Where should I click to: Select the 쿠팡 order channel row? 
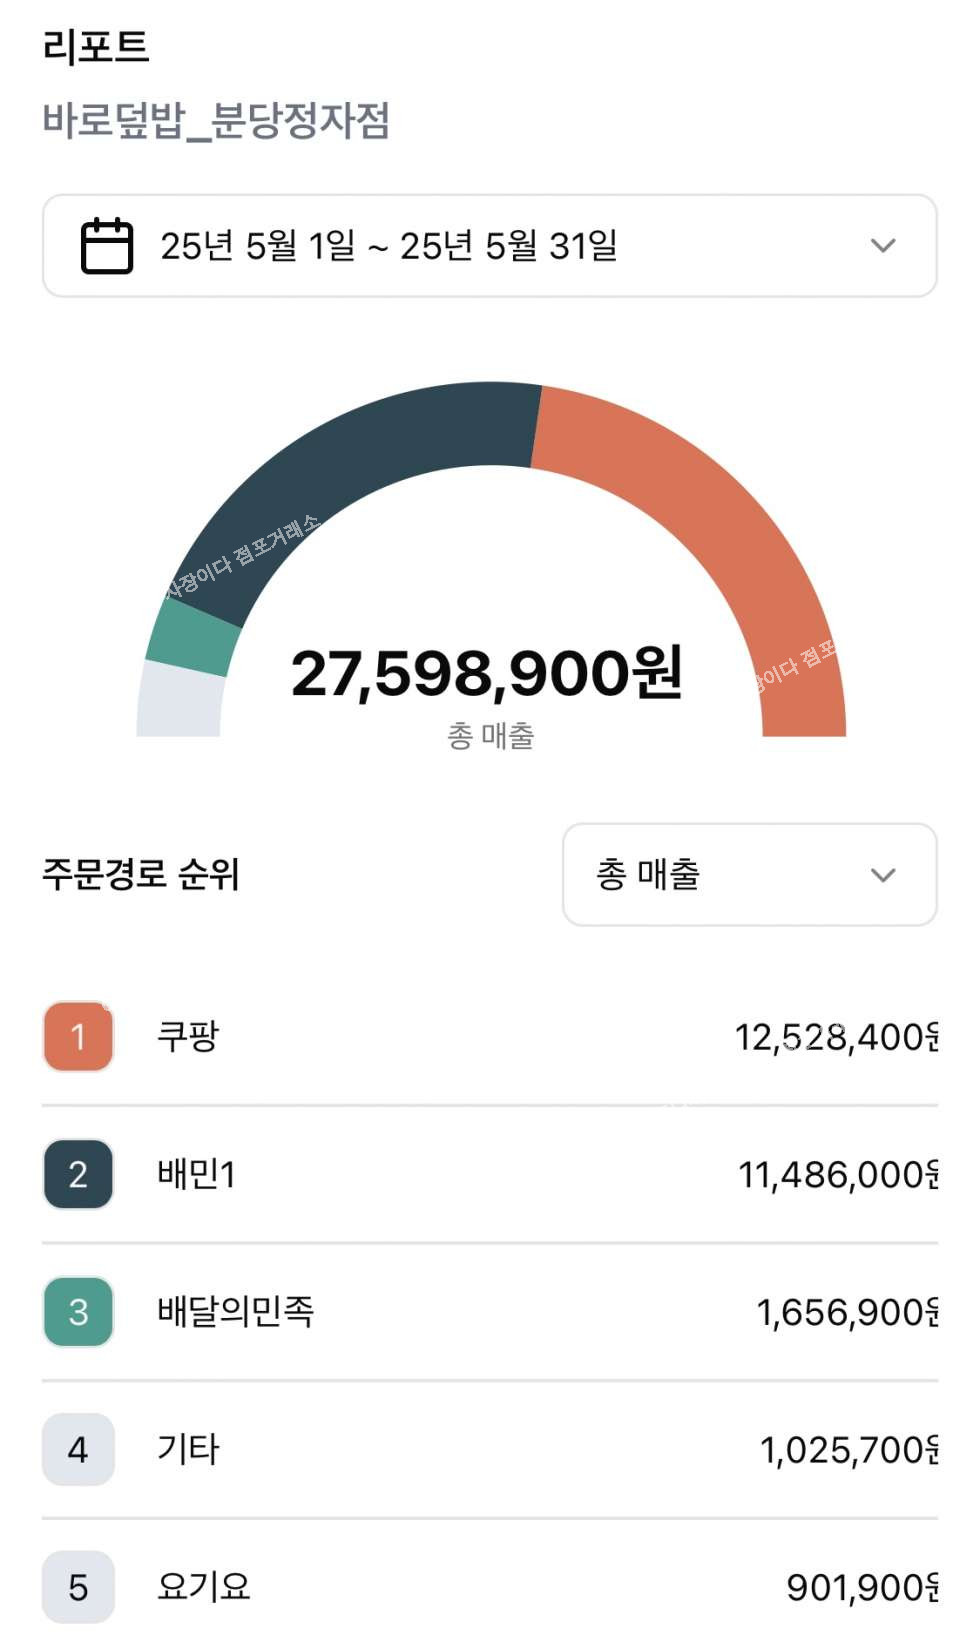pos(489,1036)
